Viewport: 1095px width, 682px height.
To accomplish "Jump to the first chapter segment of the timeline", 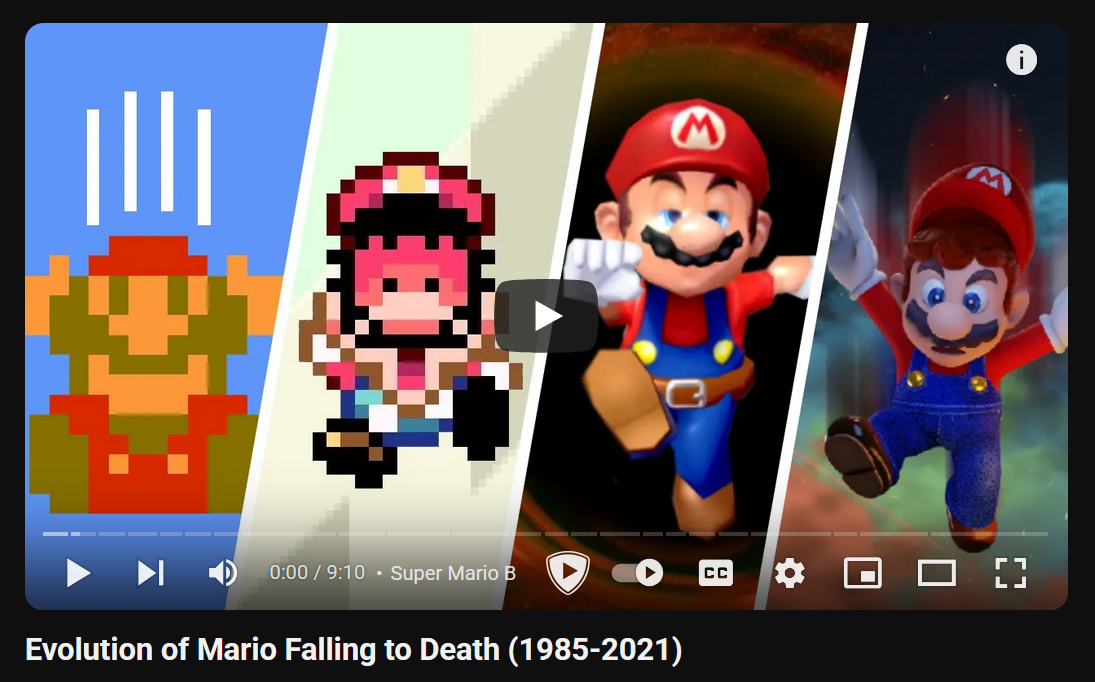I will [x=55, y=534].
